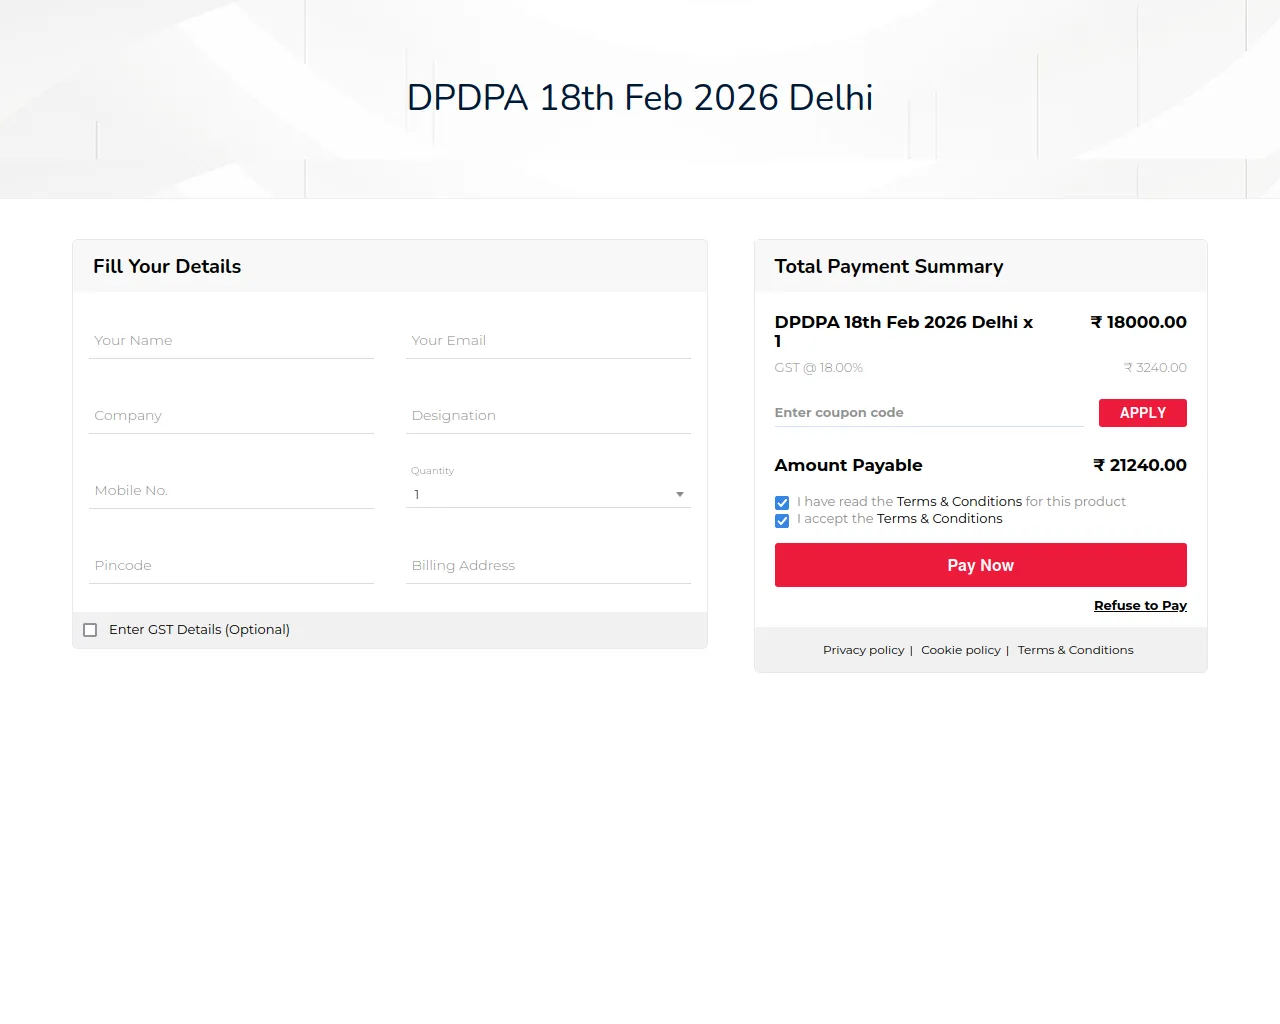Image resolution: width=1280 pixels, height=1024 pixels.
Task: Uncheck the 'I have read the Terms' checkbox
Action: pos(782,503)
